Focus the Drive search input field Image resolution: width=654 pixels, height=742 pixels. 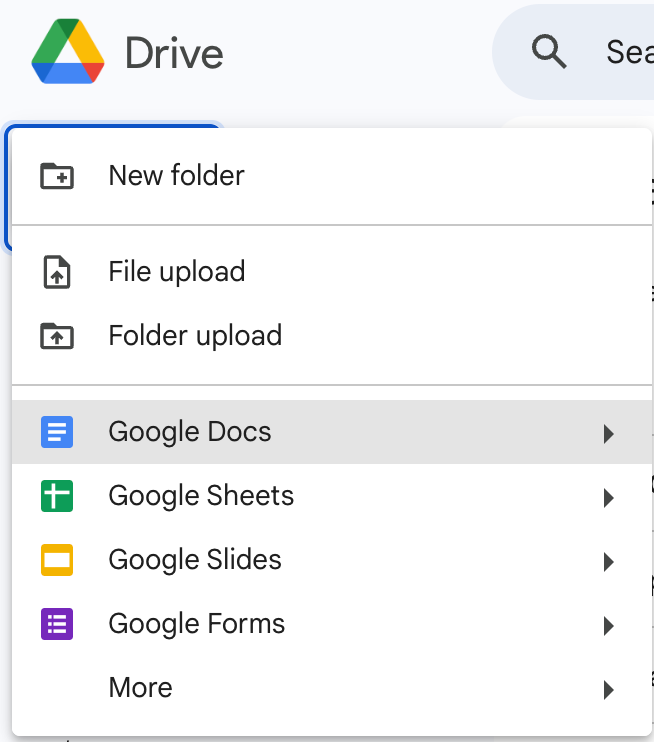625,51
